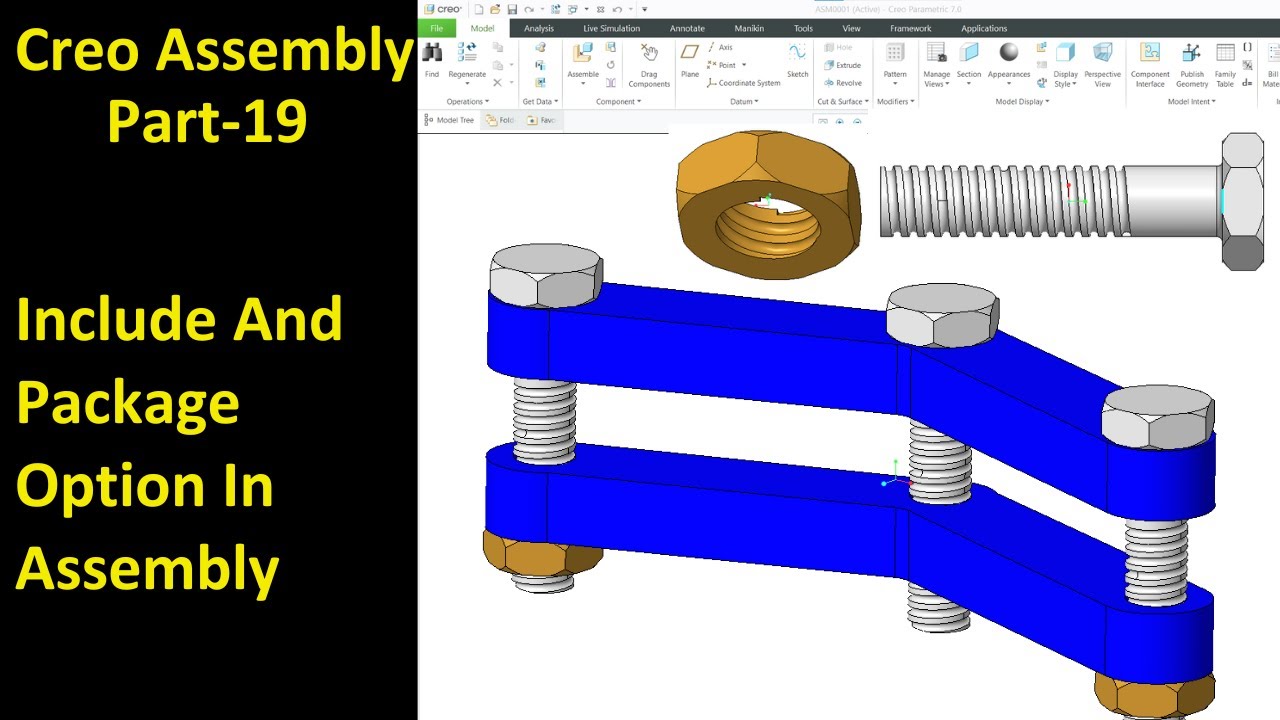Screen dimensions: 1280x720
Task: Open the Annotate ribbon tab
Action: [x=687, y=28]
